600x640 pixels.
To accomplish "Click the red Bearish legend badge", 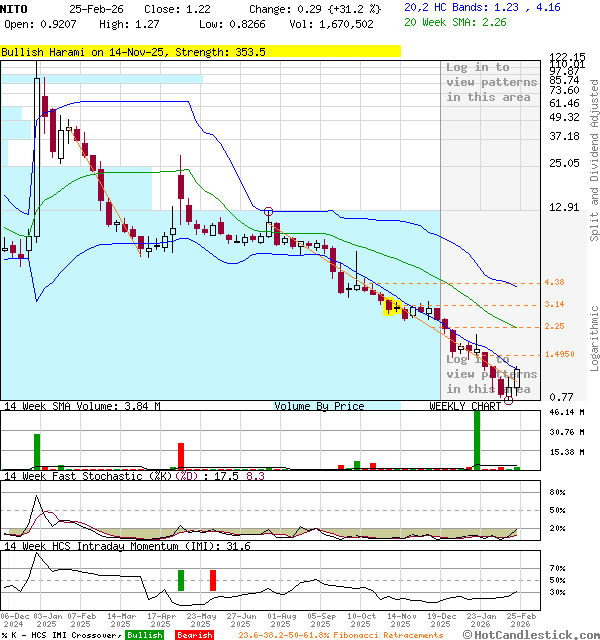I will [x=192, y=635].
